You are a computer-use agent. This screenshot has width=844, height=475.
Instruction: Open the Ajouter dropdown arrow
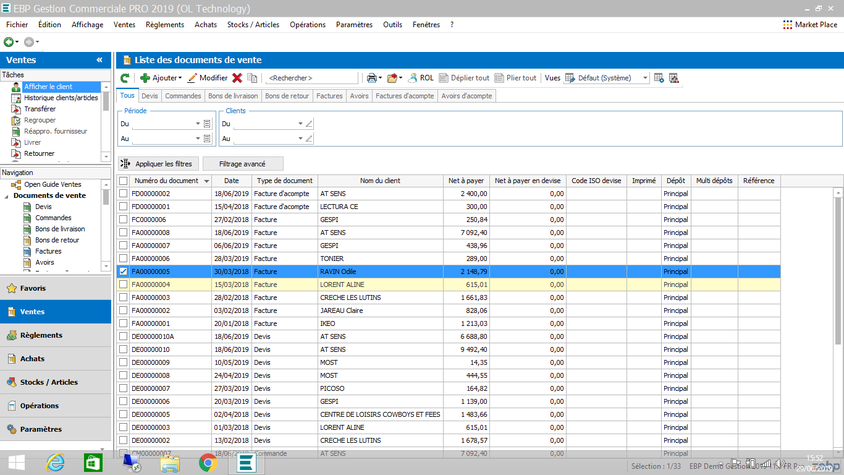point(180,78)
